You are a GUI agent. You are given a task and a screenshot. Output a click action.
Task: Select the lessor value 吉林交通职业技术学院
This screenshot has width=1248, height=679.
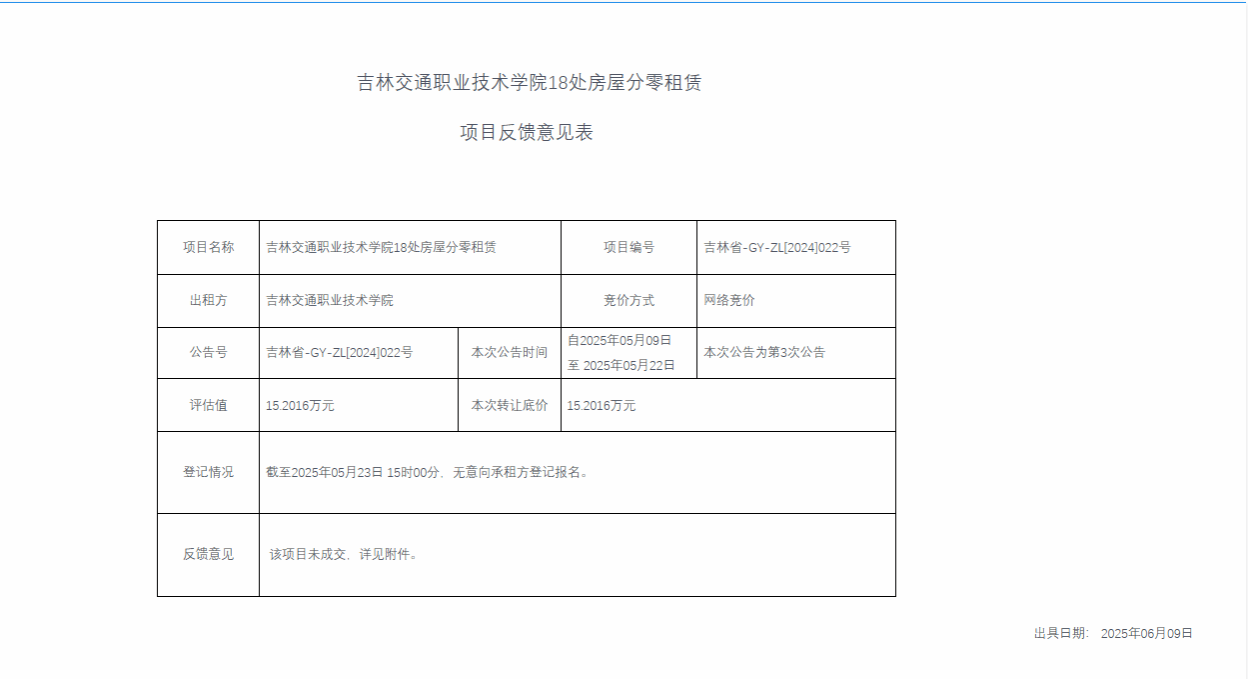coord(330,300)
